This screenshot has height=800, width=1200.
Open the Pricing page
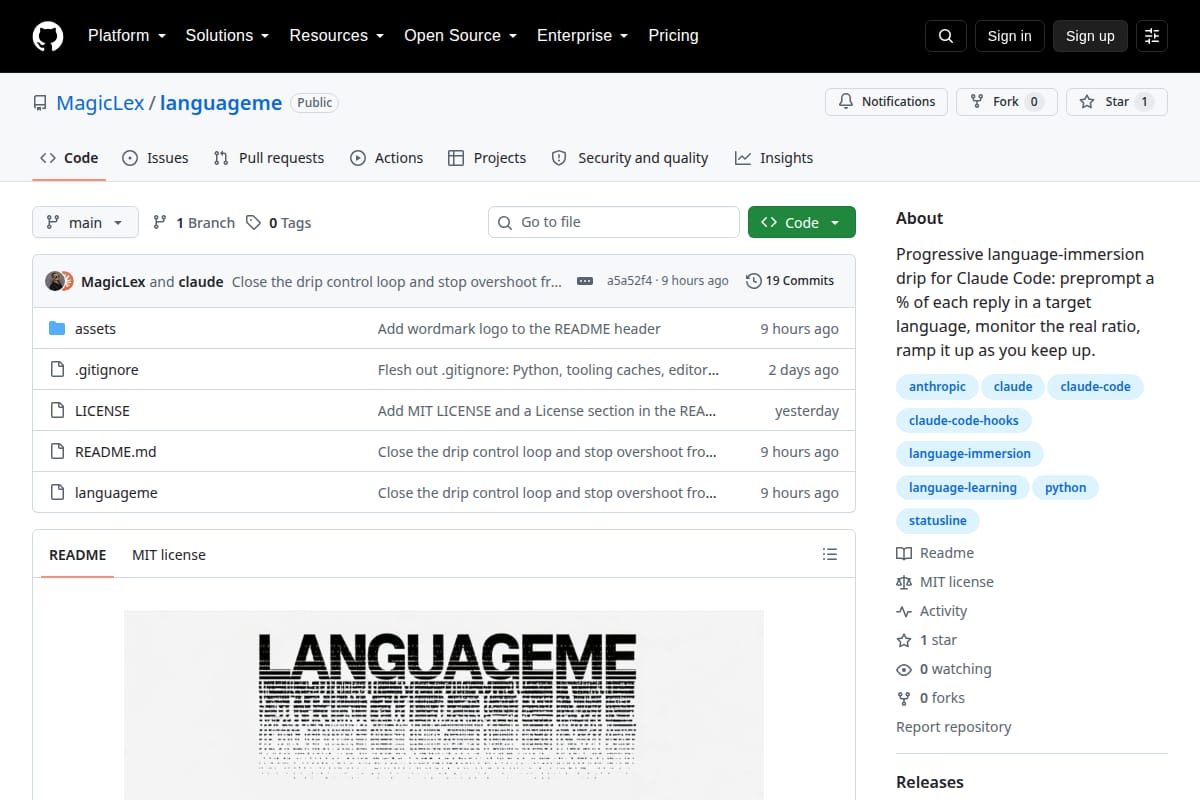[x=673, y=35]
